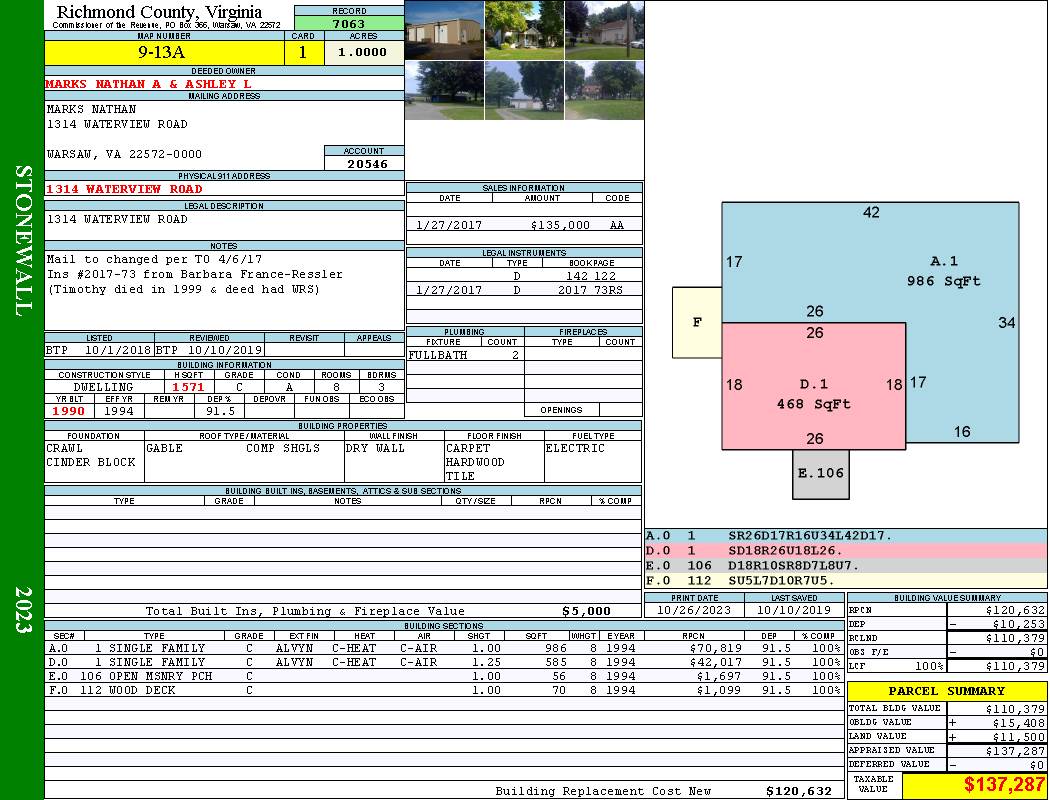Select the E.0 OPEN MSNRY PCH row
The image size is (1050, 800).
[x=444, y=676]
